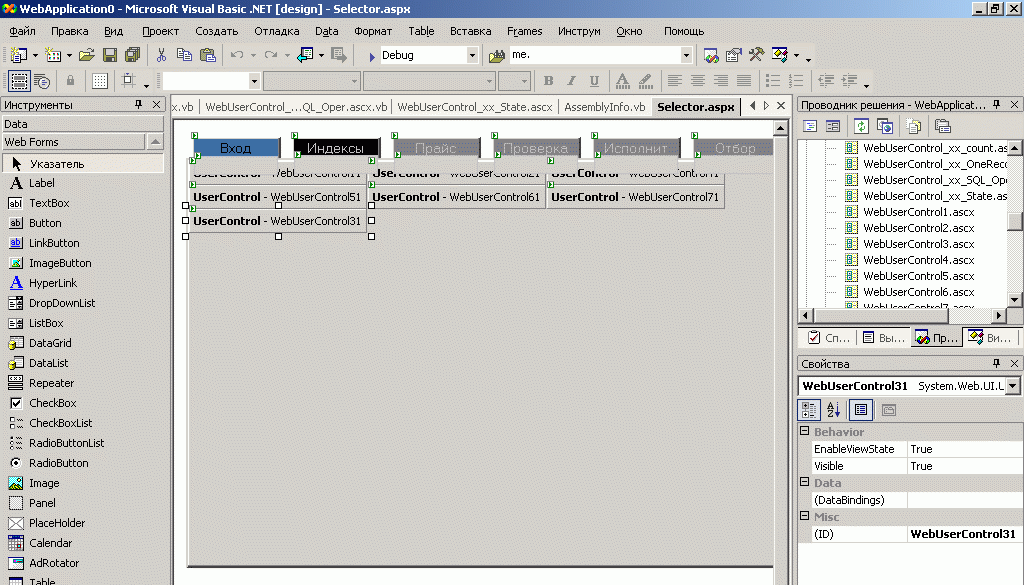
Task: Switch to AssemblyInfo.vb tab
Action: [x=605, y=107]
